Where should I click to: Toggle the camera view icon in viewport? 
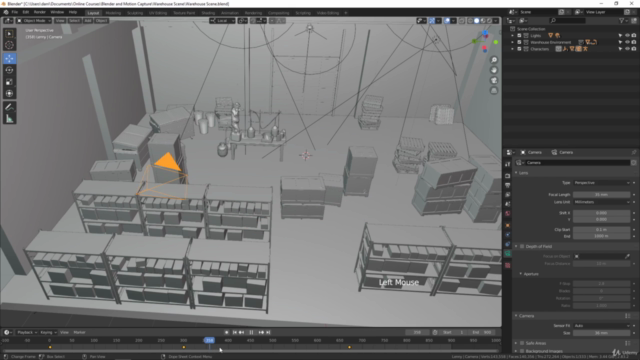494,80
